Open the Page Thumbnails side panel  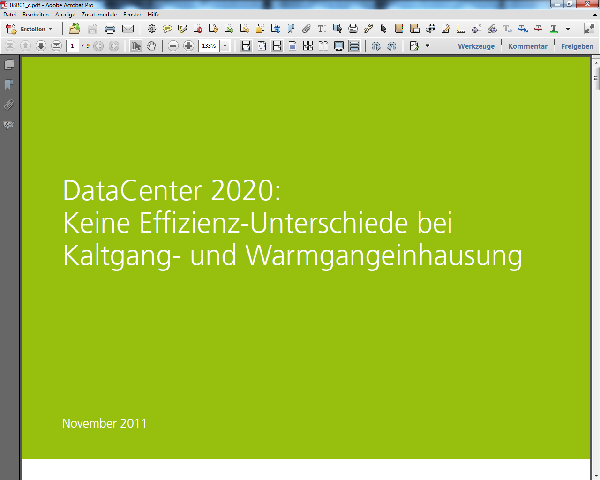(9, 65)
